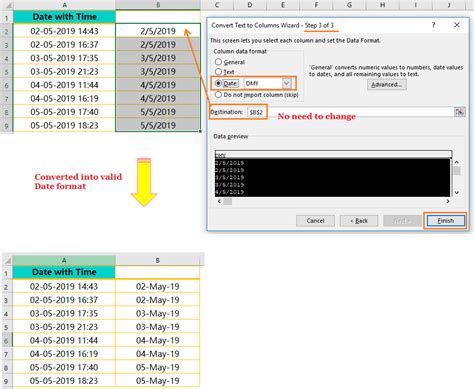This screenshot has height=389, width=474.
Task: Select column B header in bottom sheet
Action: tap(158, 260)
